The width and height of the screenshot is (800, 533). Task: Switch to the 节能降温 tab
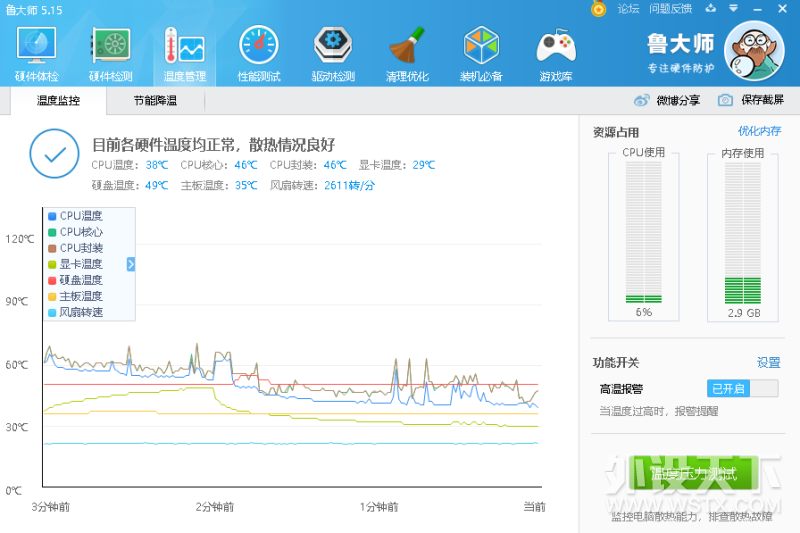pos(155,100)
